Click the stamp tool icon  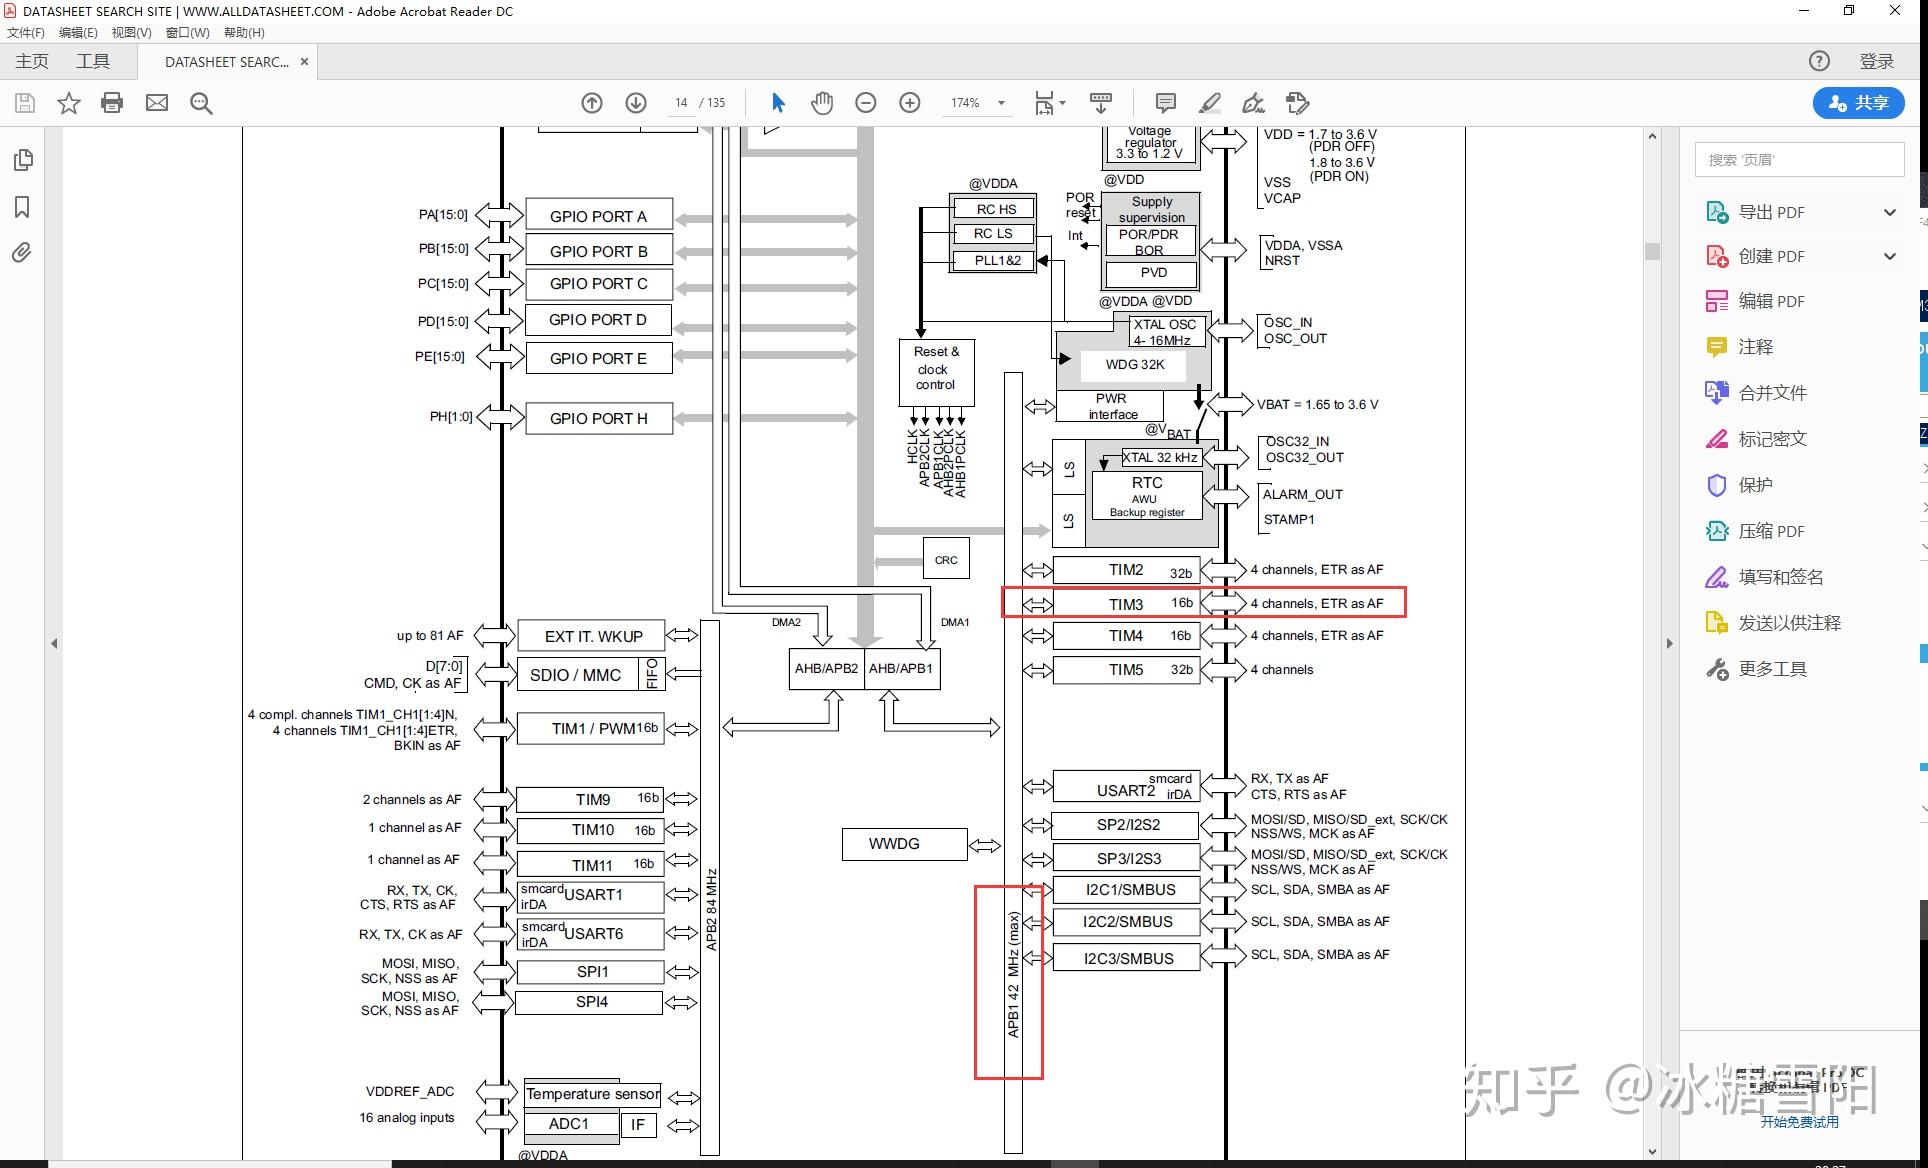point(1298,103)
